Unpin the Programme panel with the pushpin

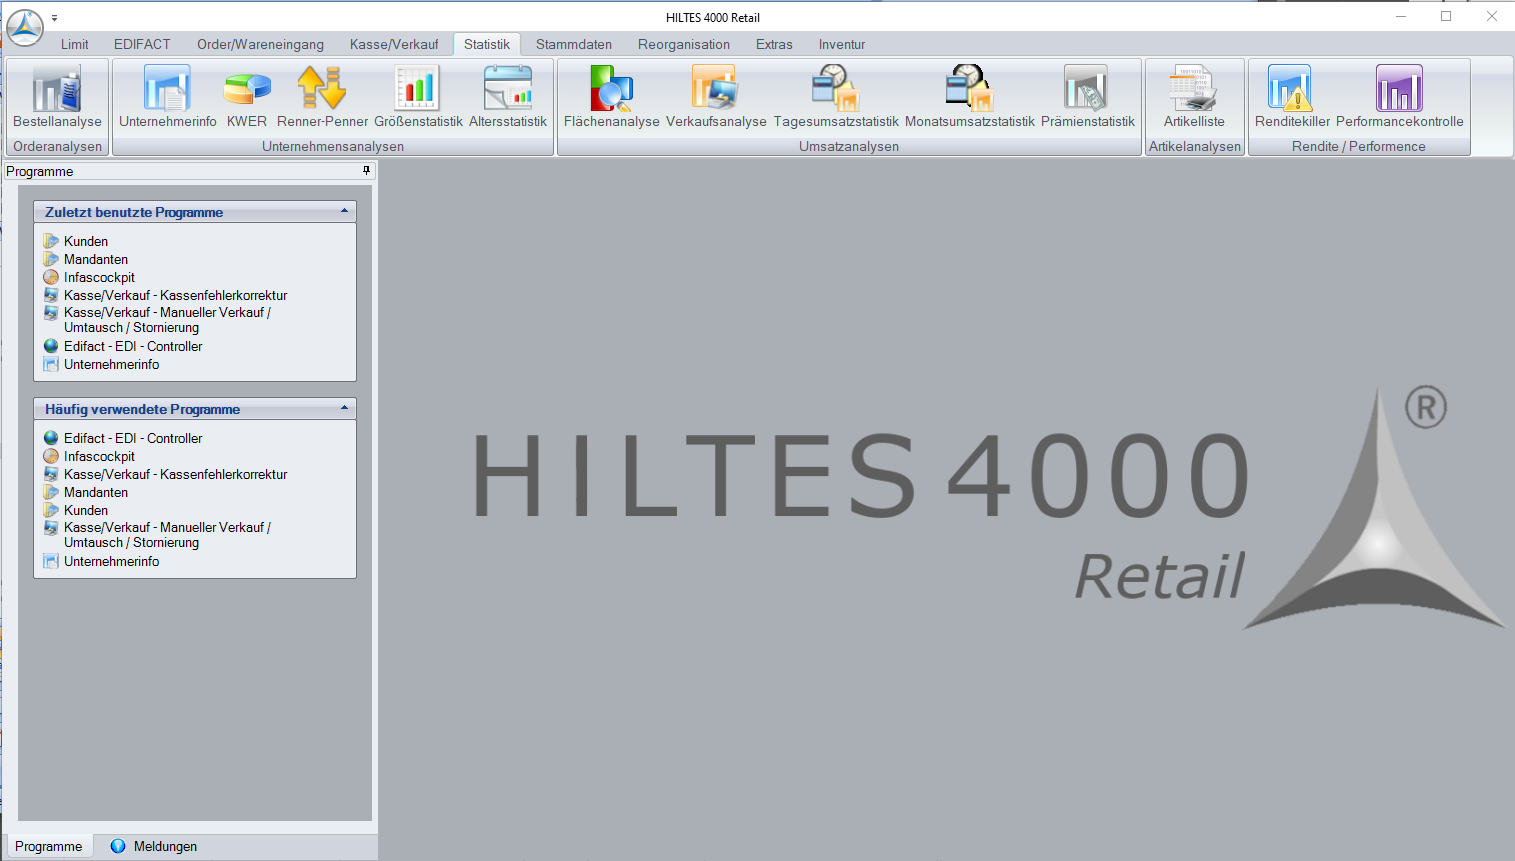[366, 171]
